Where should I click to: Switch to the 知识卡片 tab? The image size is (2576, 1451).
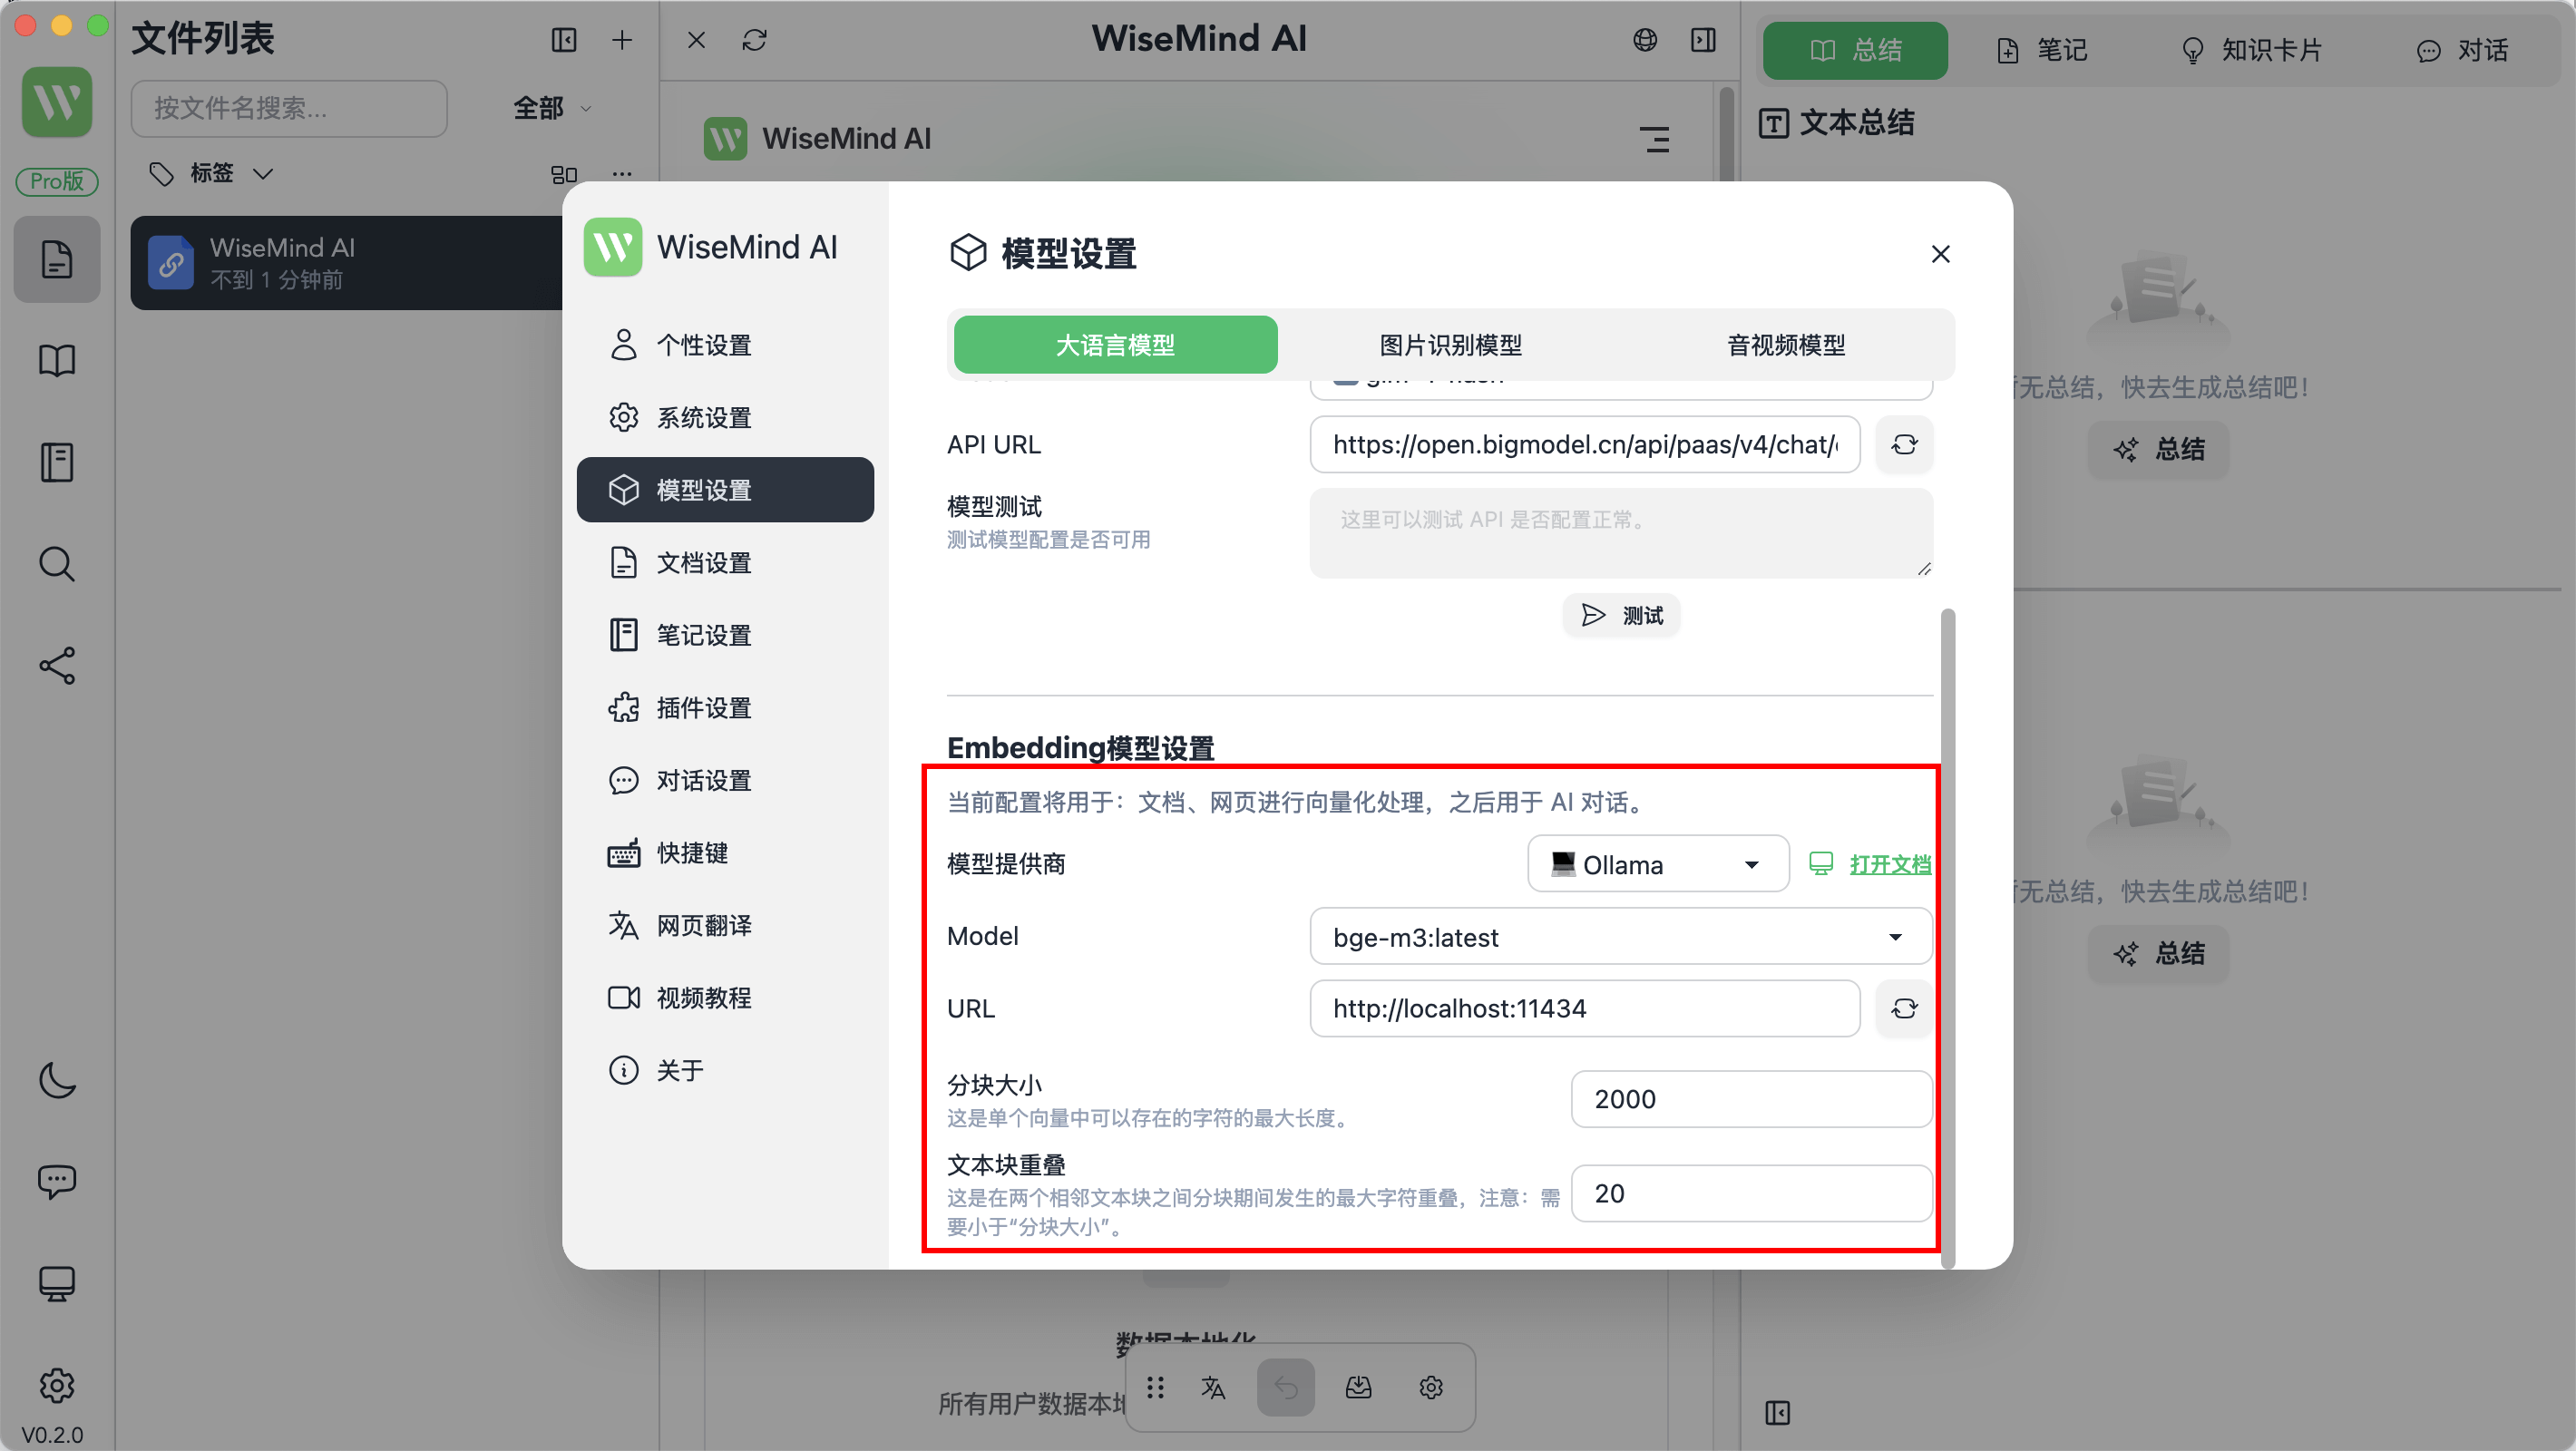tap(2251, 50)
